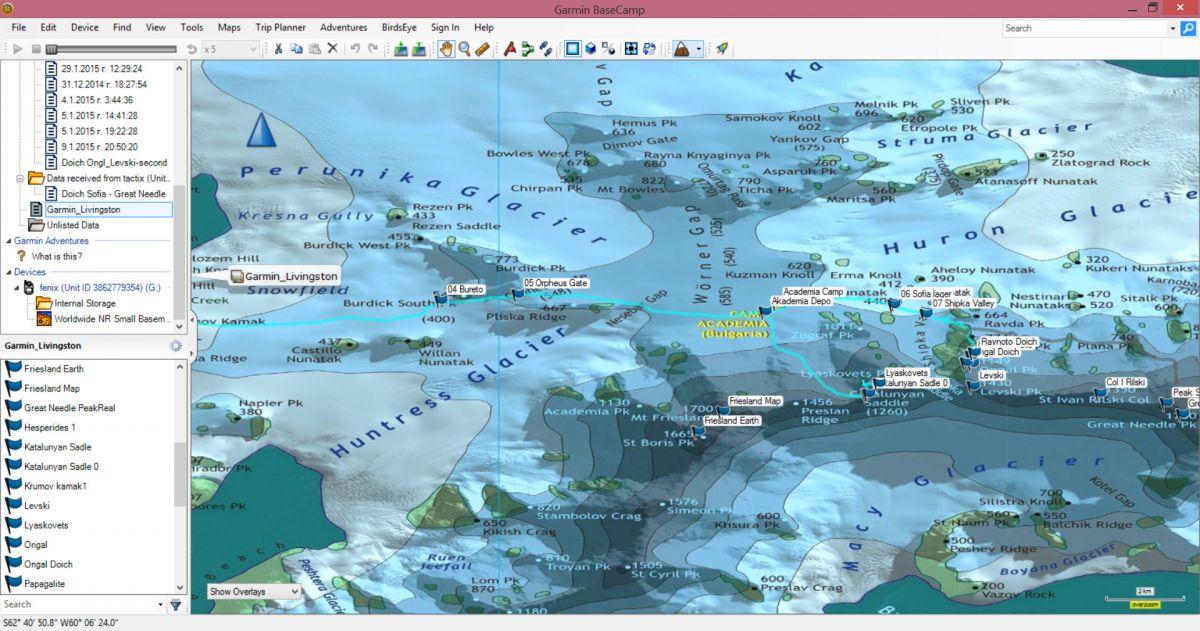
Task: Open the activity profile dropdown arrow
Action: (698, 48)
